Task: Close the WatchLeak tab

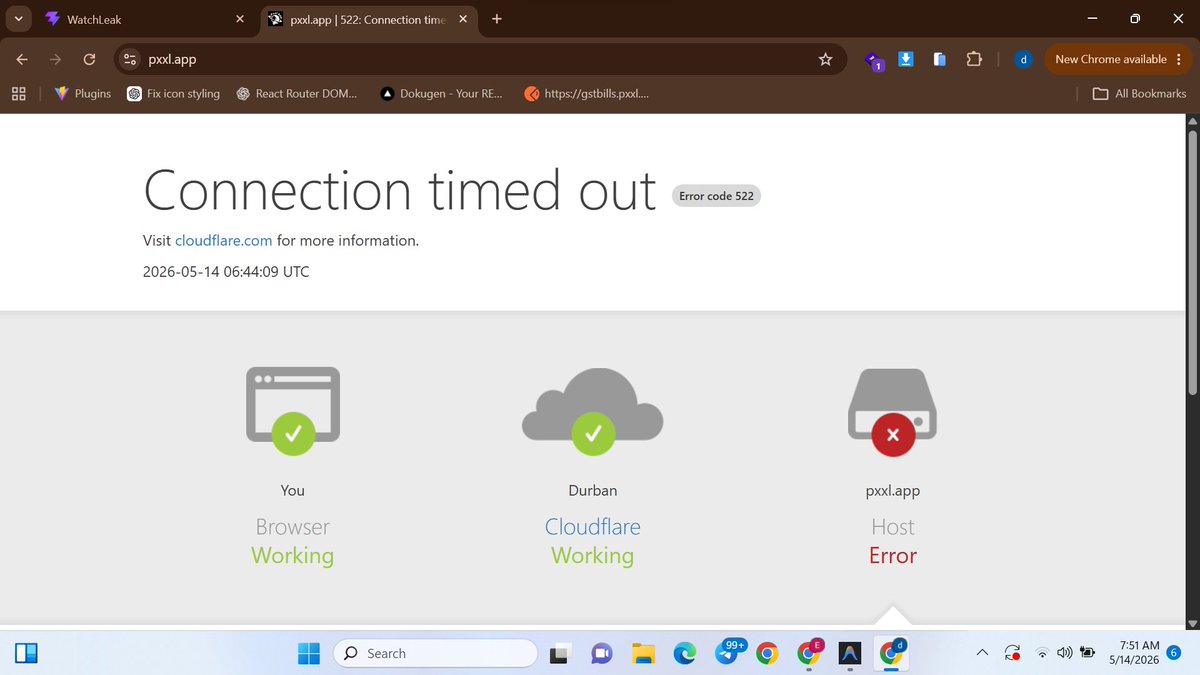Action: [x=239, y=19]
